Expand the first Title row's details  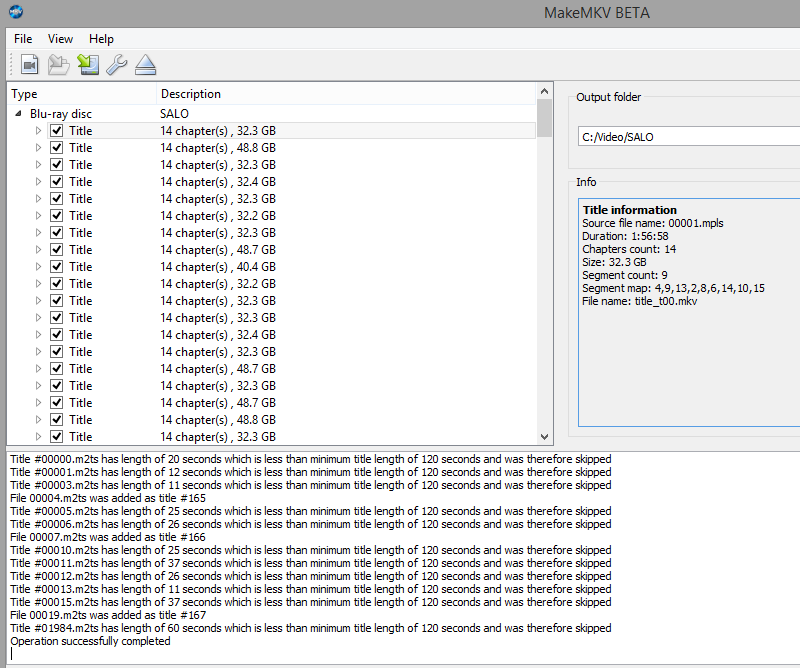39,131
